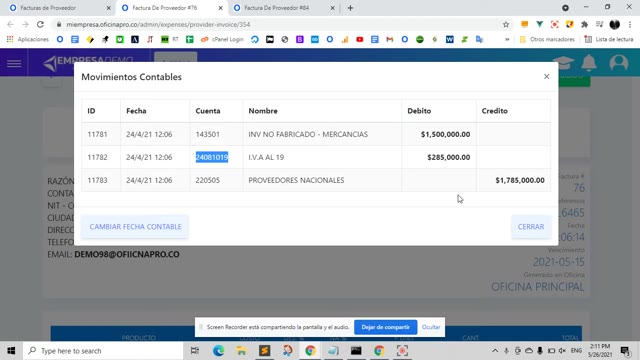The width and height of the screenshot is (640, 360).
Task: Open the Aplicaciones bookmarks shortcut
Action: pyautogui.click(x=28, y=39)
